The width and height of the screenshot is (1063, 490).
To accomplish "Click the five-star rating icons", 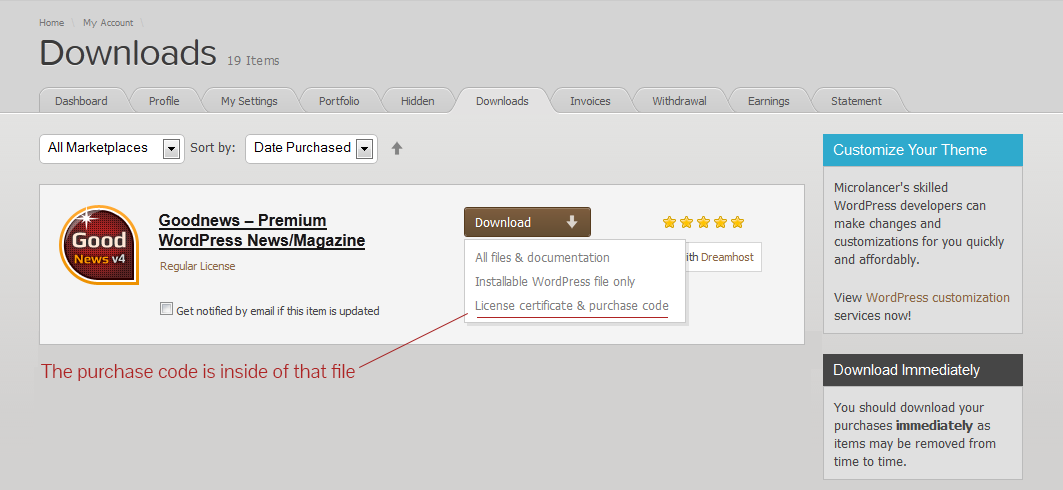I will 703,222.
